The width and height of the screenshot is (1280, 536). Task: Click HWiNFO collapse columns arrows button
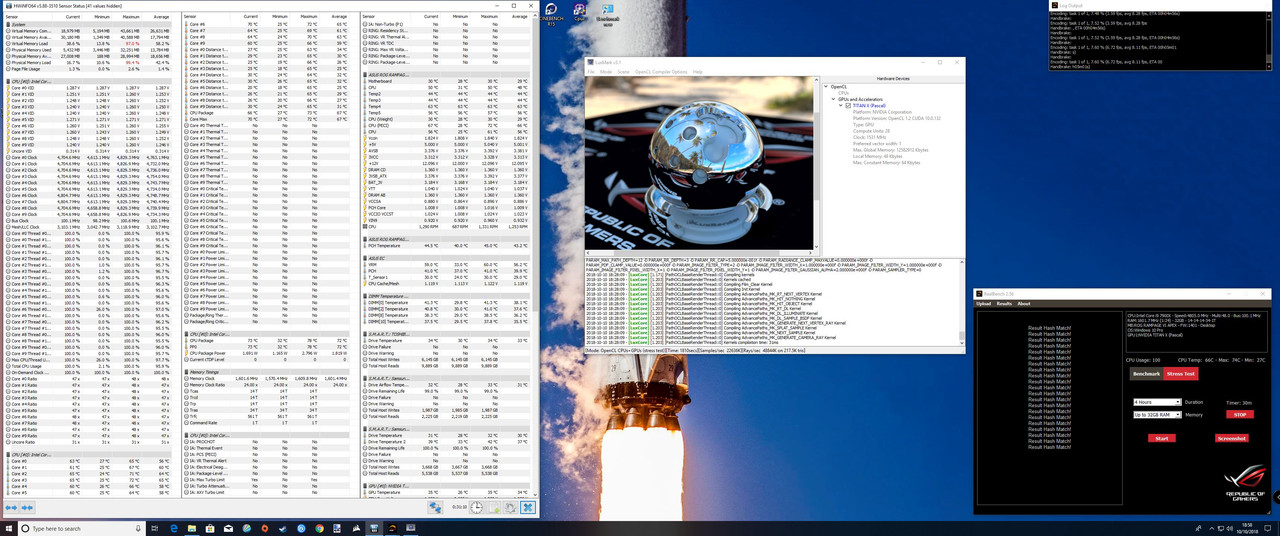click(x=27, y=508)
